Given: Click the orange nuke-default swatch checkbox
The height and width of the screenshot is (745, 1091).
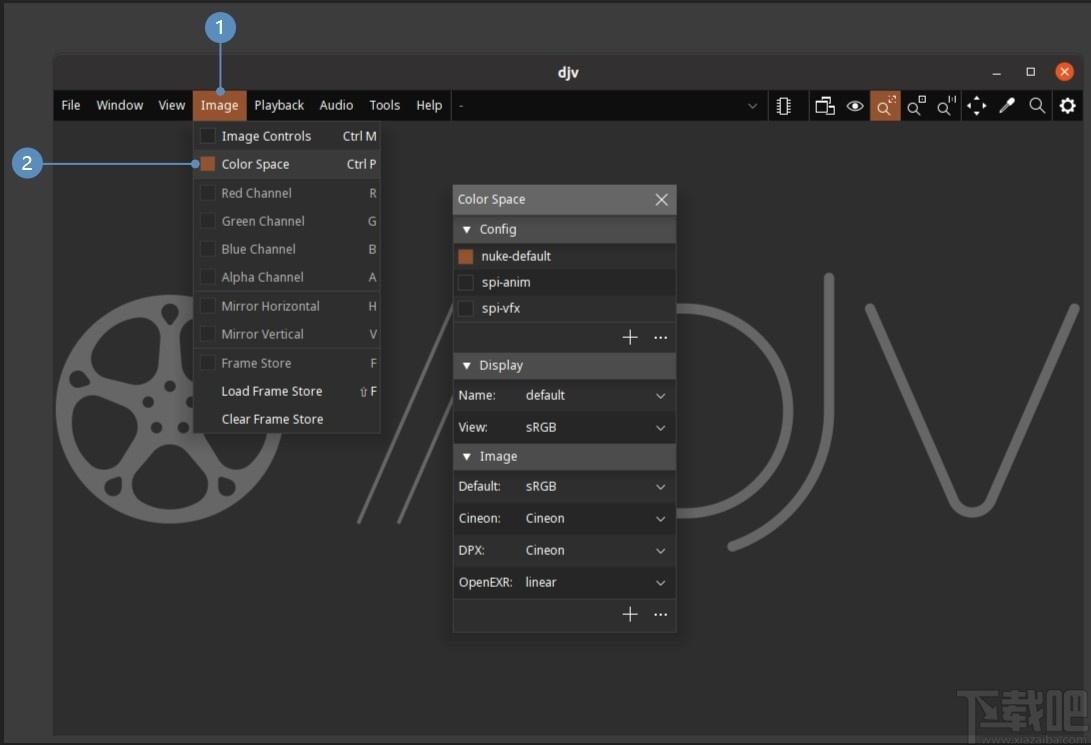Looking at the screenshot, I should [x=465, y=256].
